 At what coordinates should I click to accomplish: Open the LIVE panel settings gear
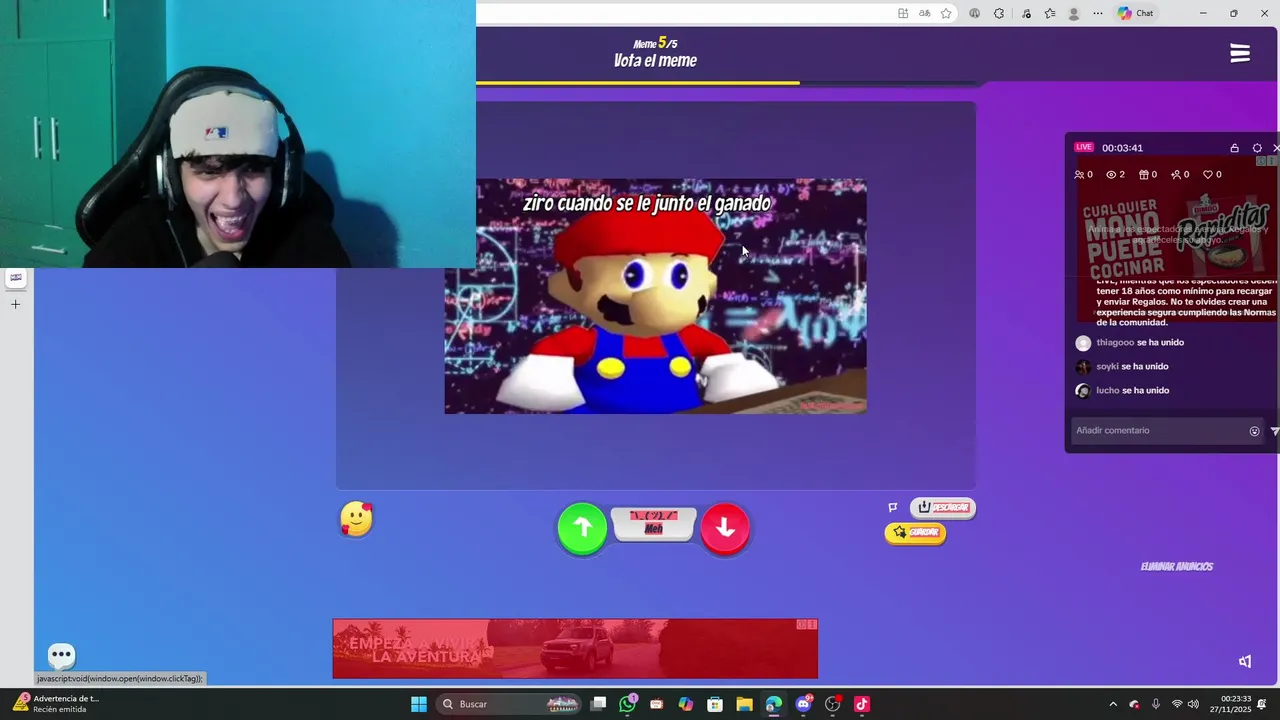coord(1257,148)
